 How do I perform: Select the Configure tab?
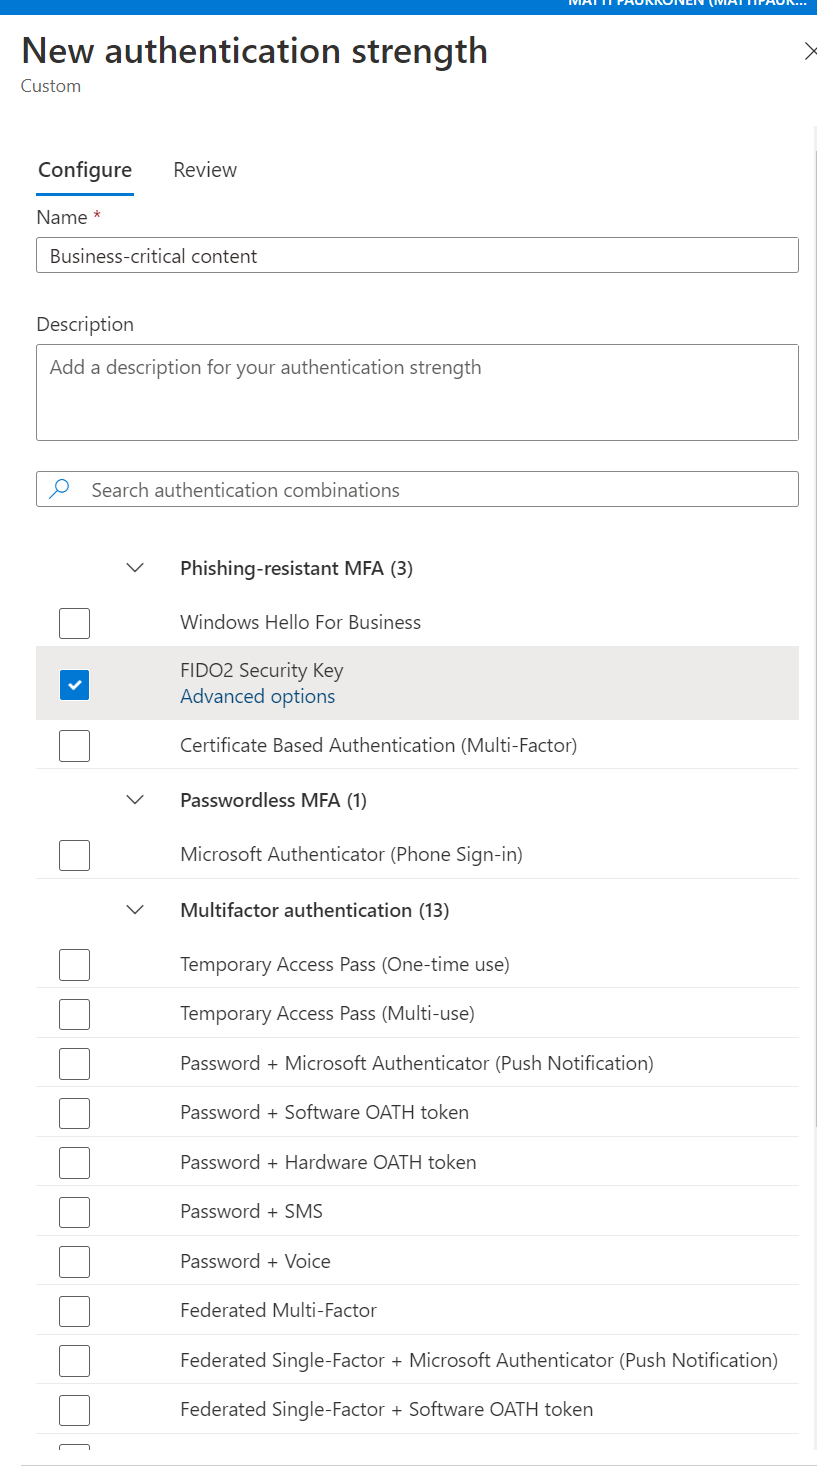(x=85, y=170)
